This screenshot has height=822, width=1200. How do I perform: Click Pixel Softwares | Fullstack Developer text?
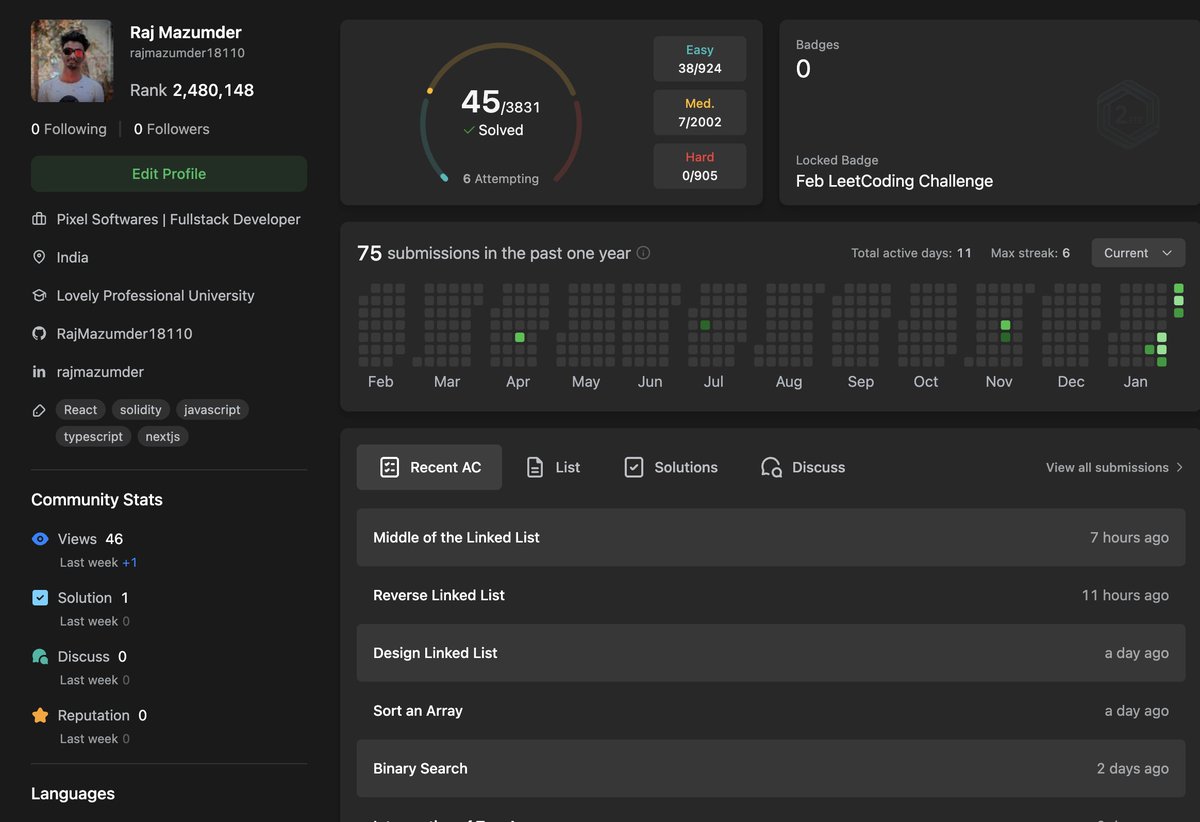(178, 219)
